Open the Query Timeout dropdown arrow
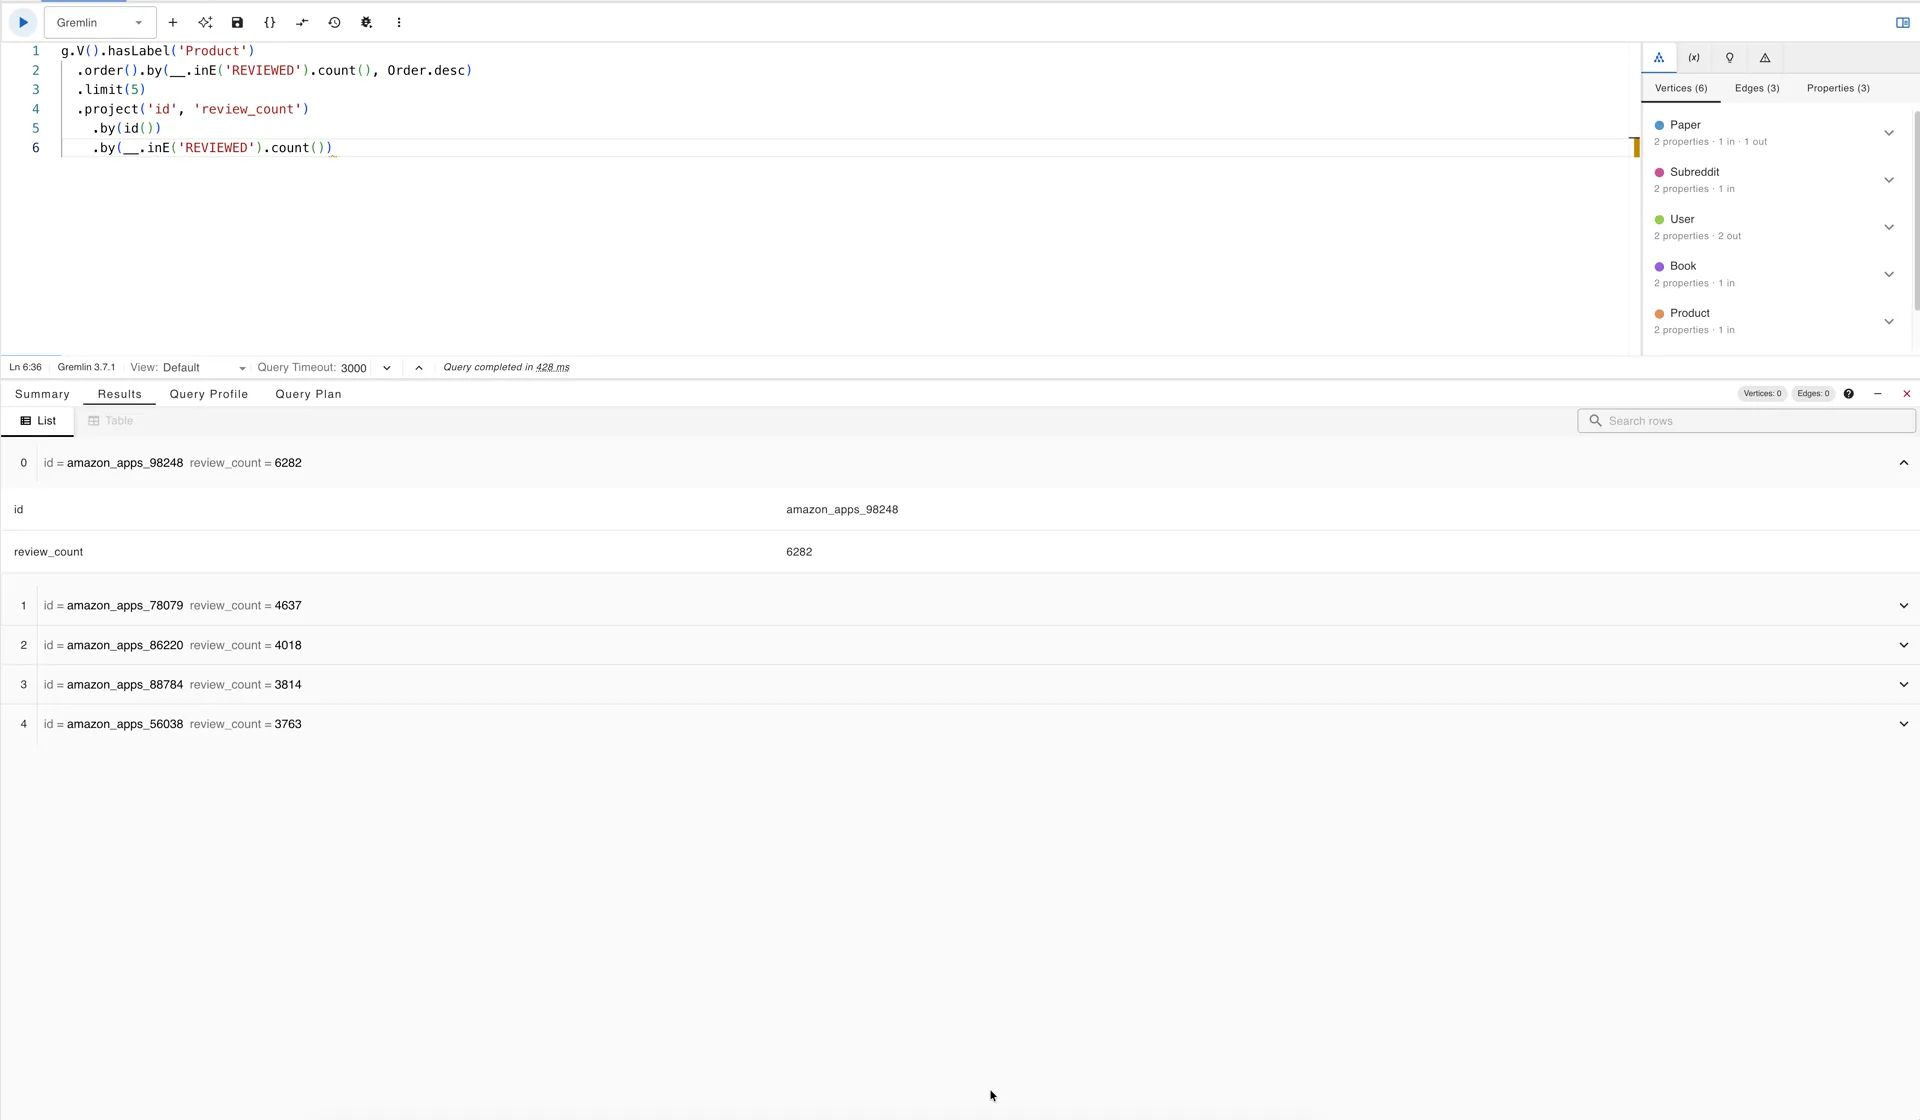This screenshot has width=1920, height=1120. click(x=386, y=368)
